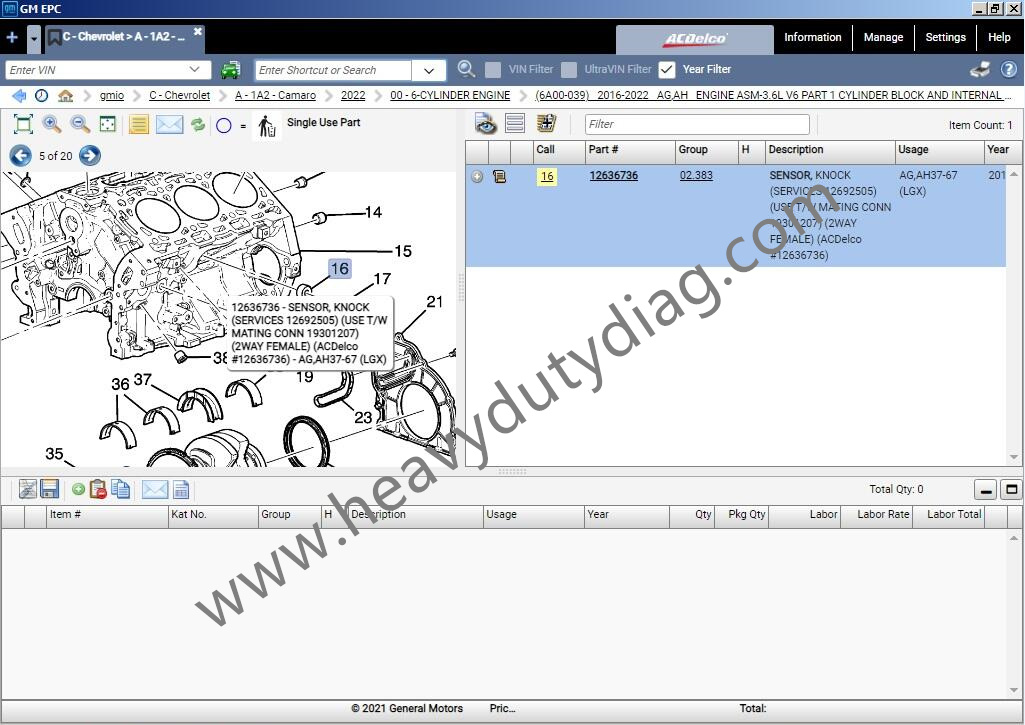This screenshot has width=1025, height=725.
Task: Open the ACDelco catalog tab
Action: (694, 39)
